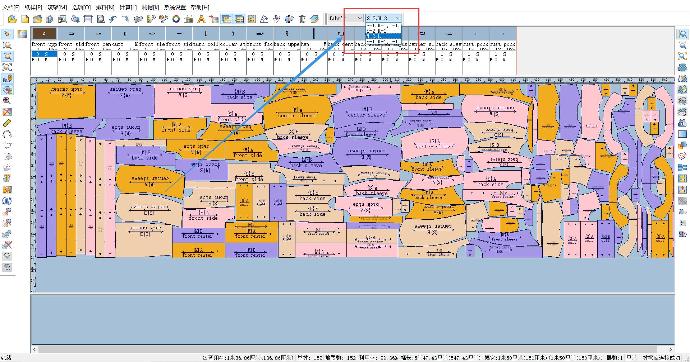Toggle the highlighted marker layout view button

227,19
